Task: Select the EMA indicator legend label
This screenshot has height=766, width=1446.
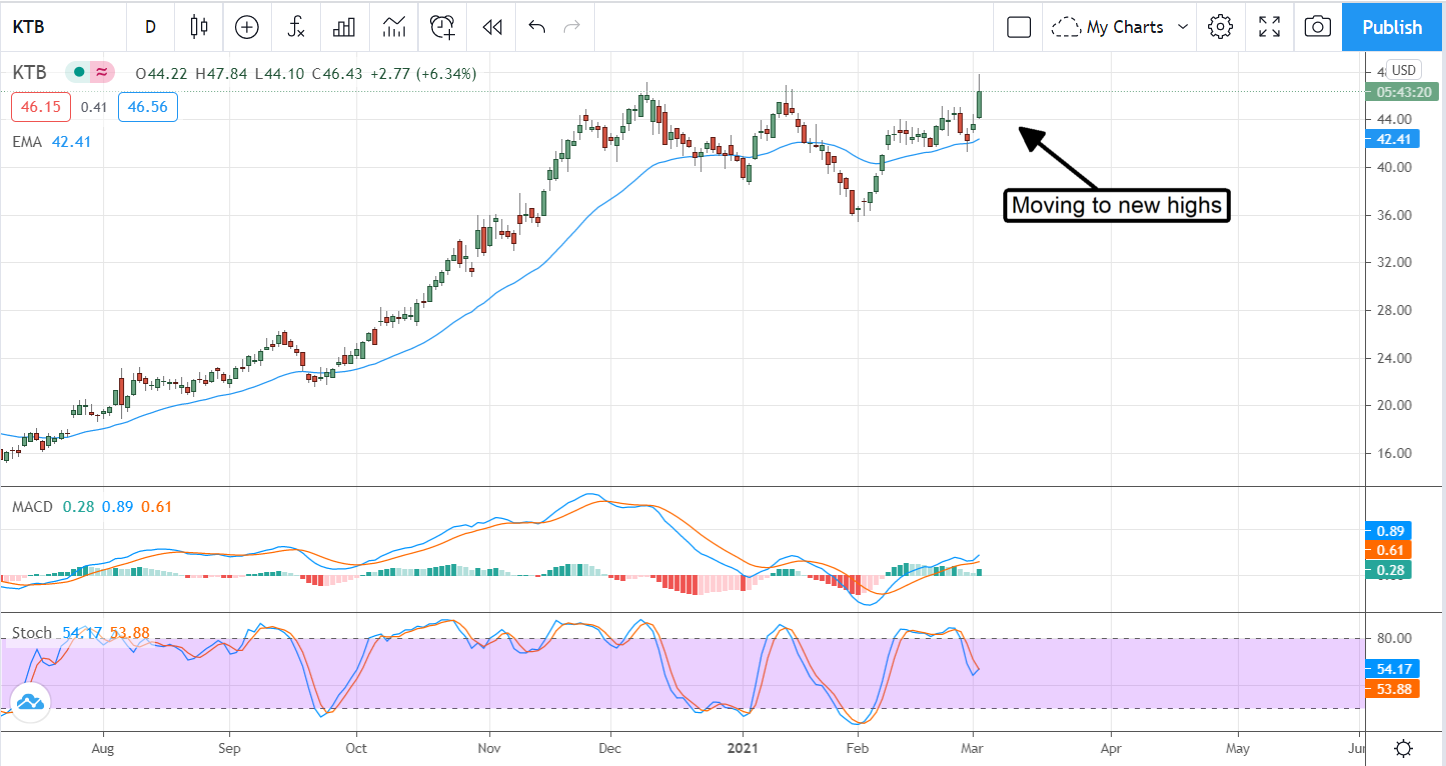Action: click(x=27, y=142)
